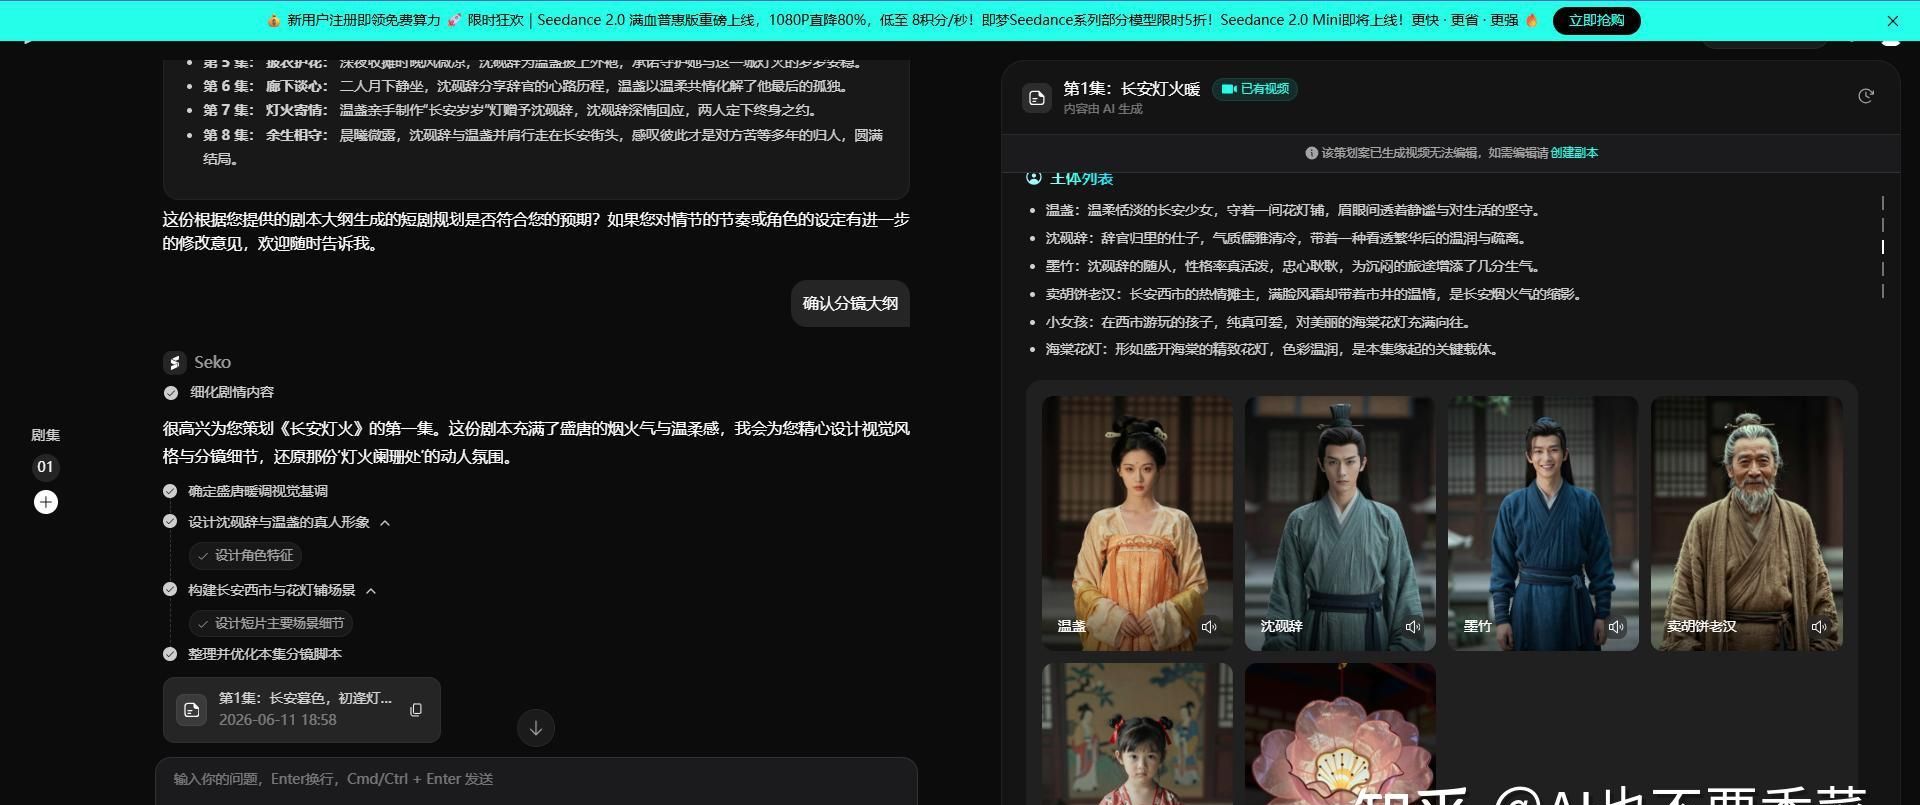
Task: Select episode 01 in the 剧集 sidebar
Action: tap(45, 467)
